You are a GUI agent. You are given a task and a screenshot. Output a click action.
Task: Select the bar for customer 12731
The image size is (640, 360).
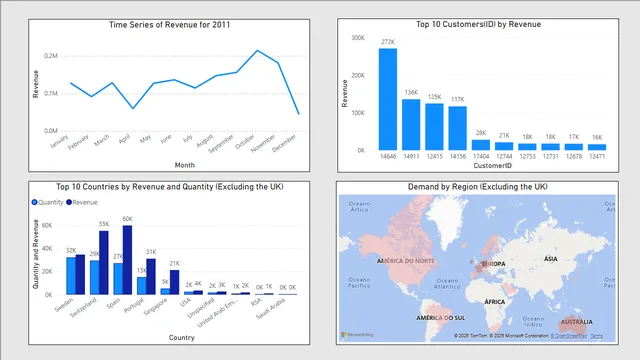tap(551, 147)
